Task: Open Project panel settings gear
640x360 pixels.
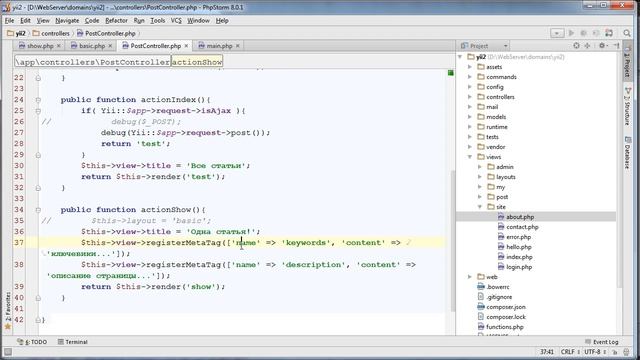Action: point(602,46)
